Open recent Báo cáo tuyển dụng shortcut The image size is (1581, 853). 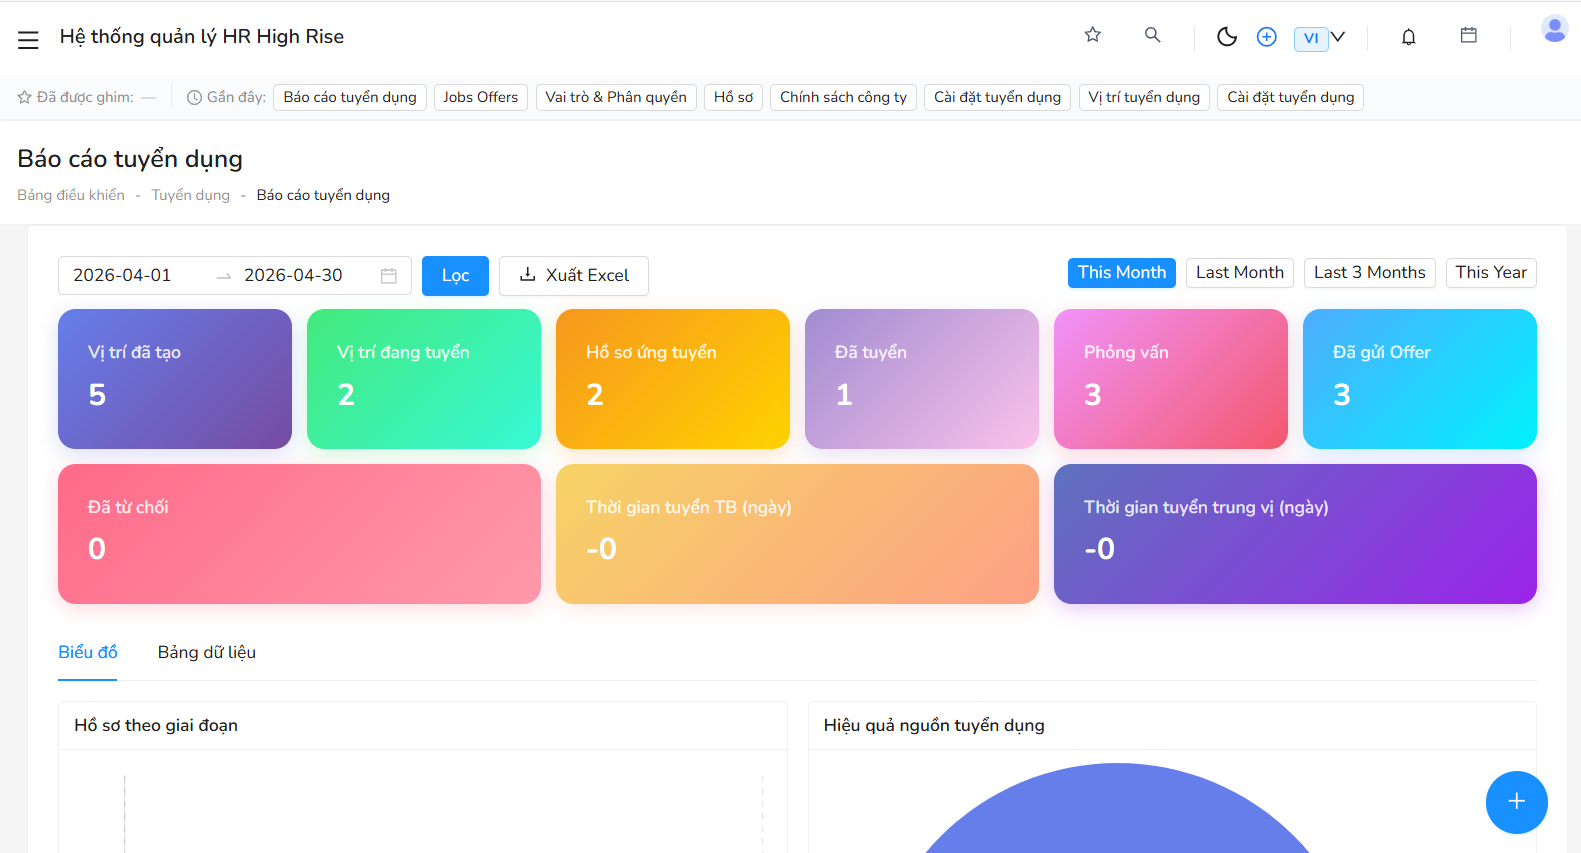tap(350, 97)
